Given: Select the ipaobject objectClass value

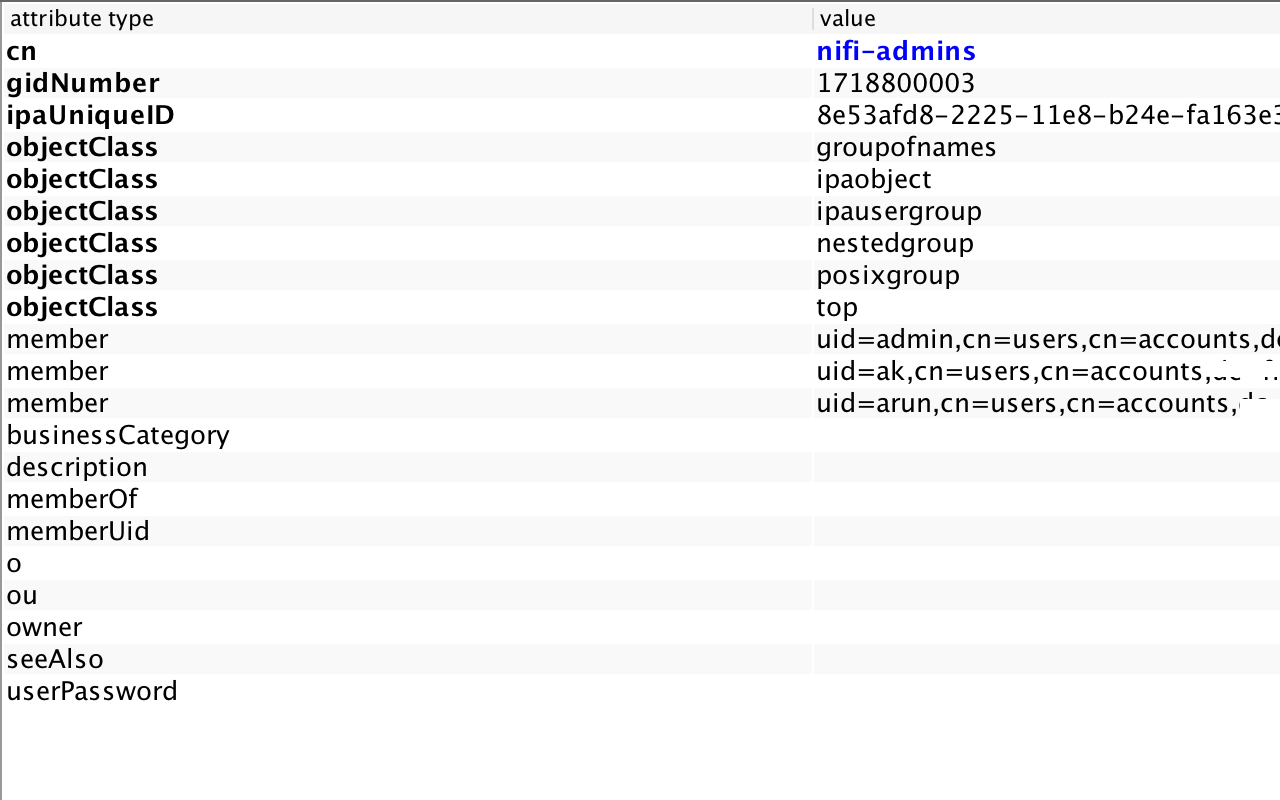Looking at the screenshot, I should (x=873, y=179).
